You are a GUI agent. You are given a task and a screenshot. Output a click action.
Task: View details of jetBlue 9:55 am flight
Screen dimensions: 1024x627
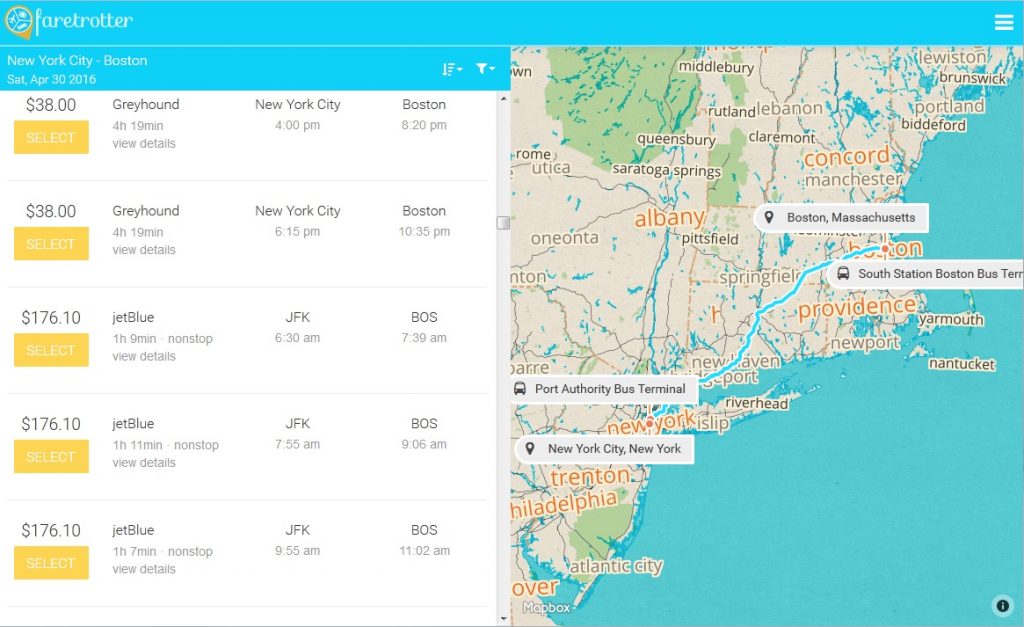click(144, 569)
